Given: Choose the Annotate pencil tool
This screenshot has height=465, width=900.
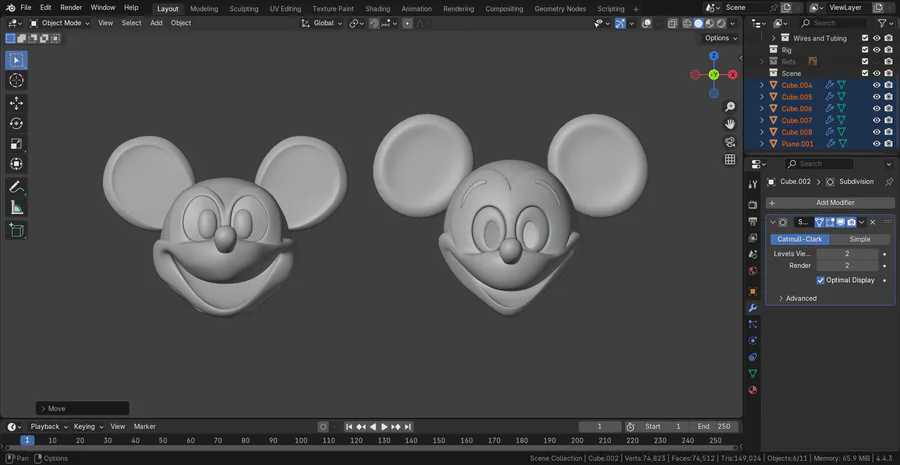Looking at the screenshot, I should pos(17,187).
